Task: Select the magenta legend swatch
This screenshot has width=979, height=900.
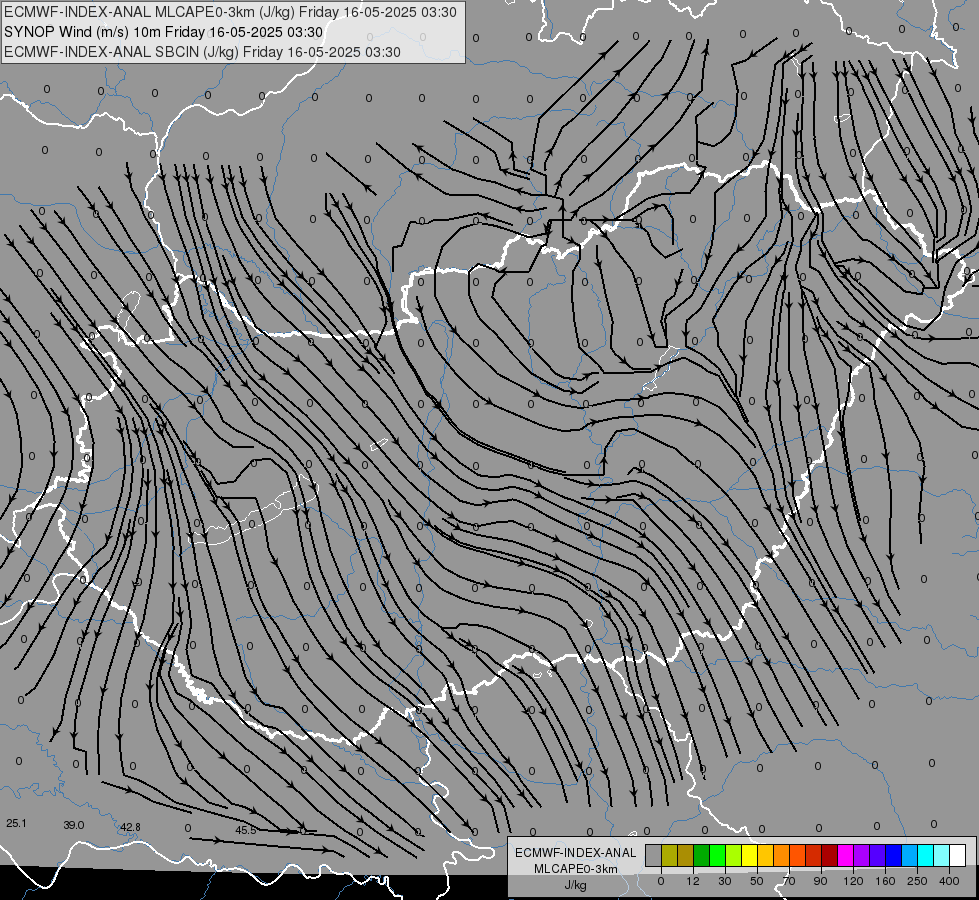Action: point(846,855)
